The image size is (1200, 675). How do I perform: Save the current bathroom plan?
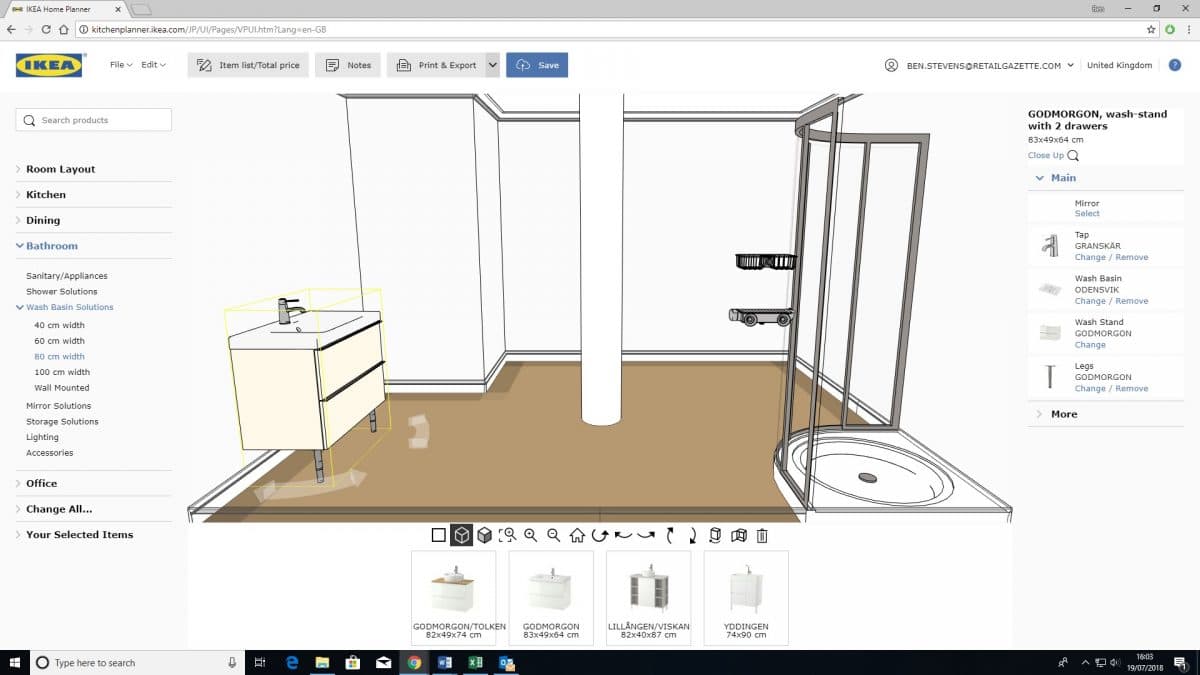click(537, 63)
